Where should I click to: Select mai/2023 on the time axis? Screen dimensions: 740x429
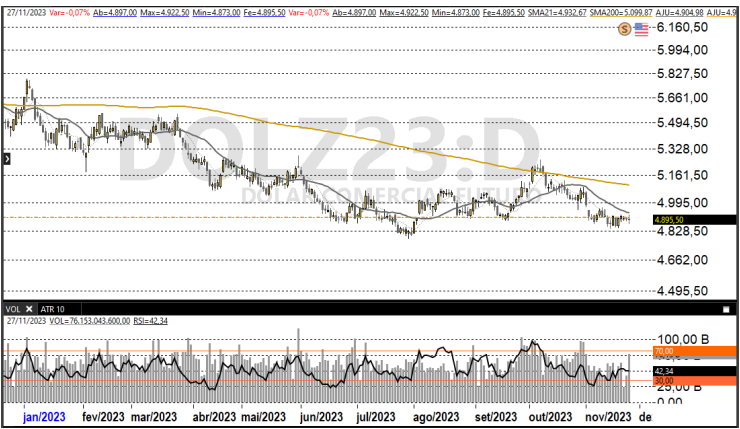[x=263, y=417]
